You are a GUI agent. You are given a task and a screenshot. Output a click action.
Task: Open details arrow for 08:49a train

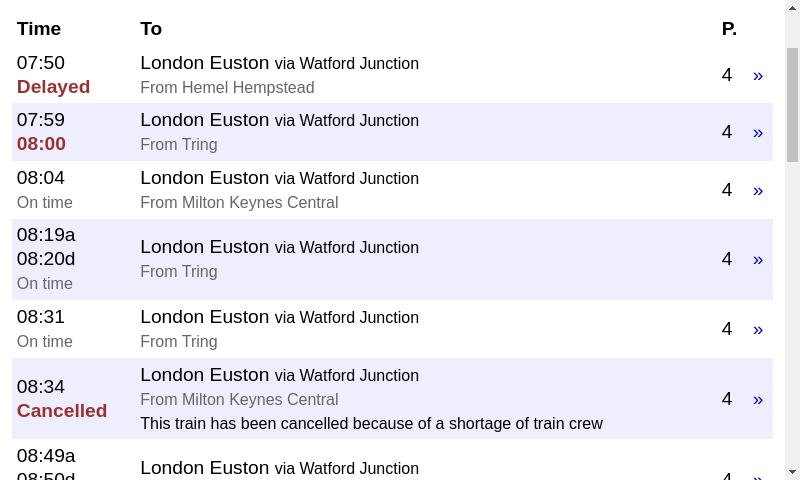[x=757, y=474]
